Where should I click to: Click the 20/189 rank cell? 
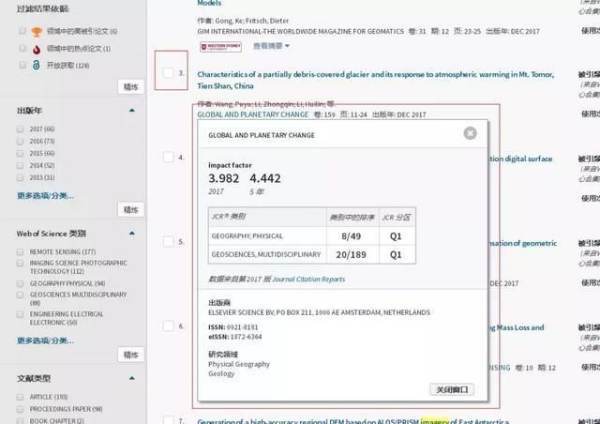pyautogui.click(x=351, y=254)
